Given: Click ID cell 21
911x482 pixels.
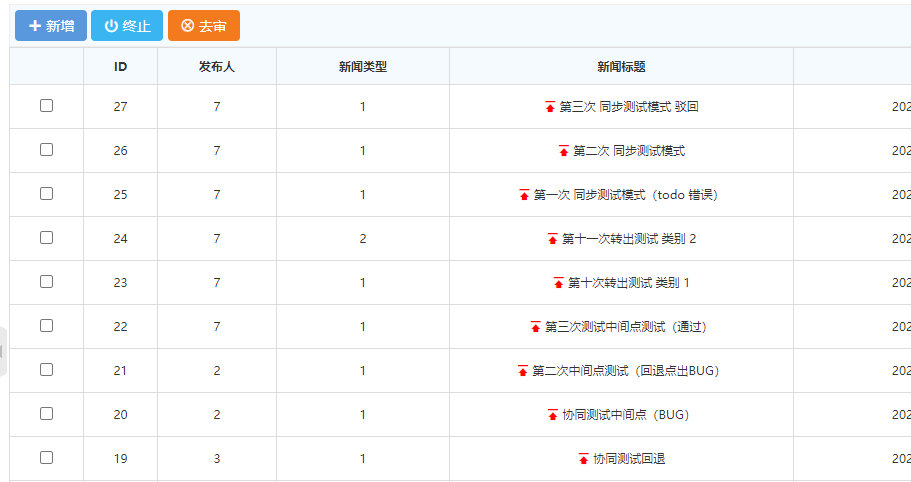Looking at the screenshot, I should [120, 371].
